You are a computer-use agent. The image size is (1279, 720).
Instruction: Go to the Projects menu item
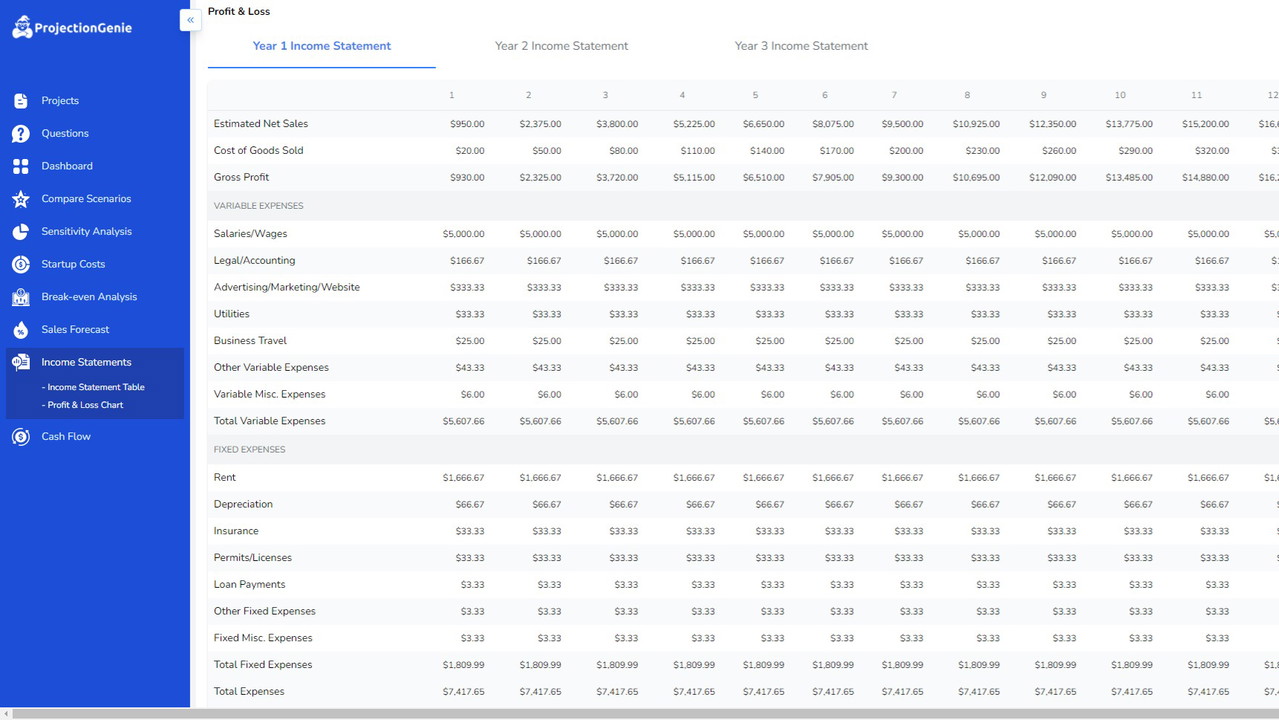[x=60, y=101]
